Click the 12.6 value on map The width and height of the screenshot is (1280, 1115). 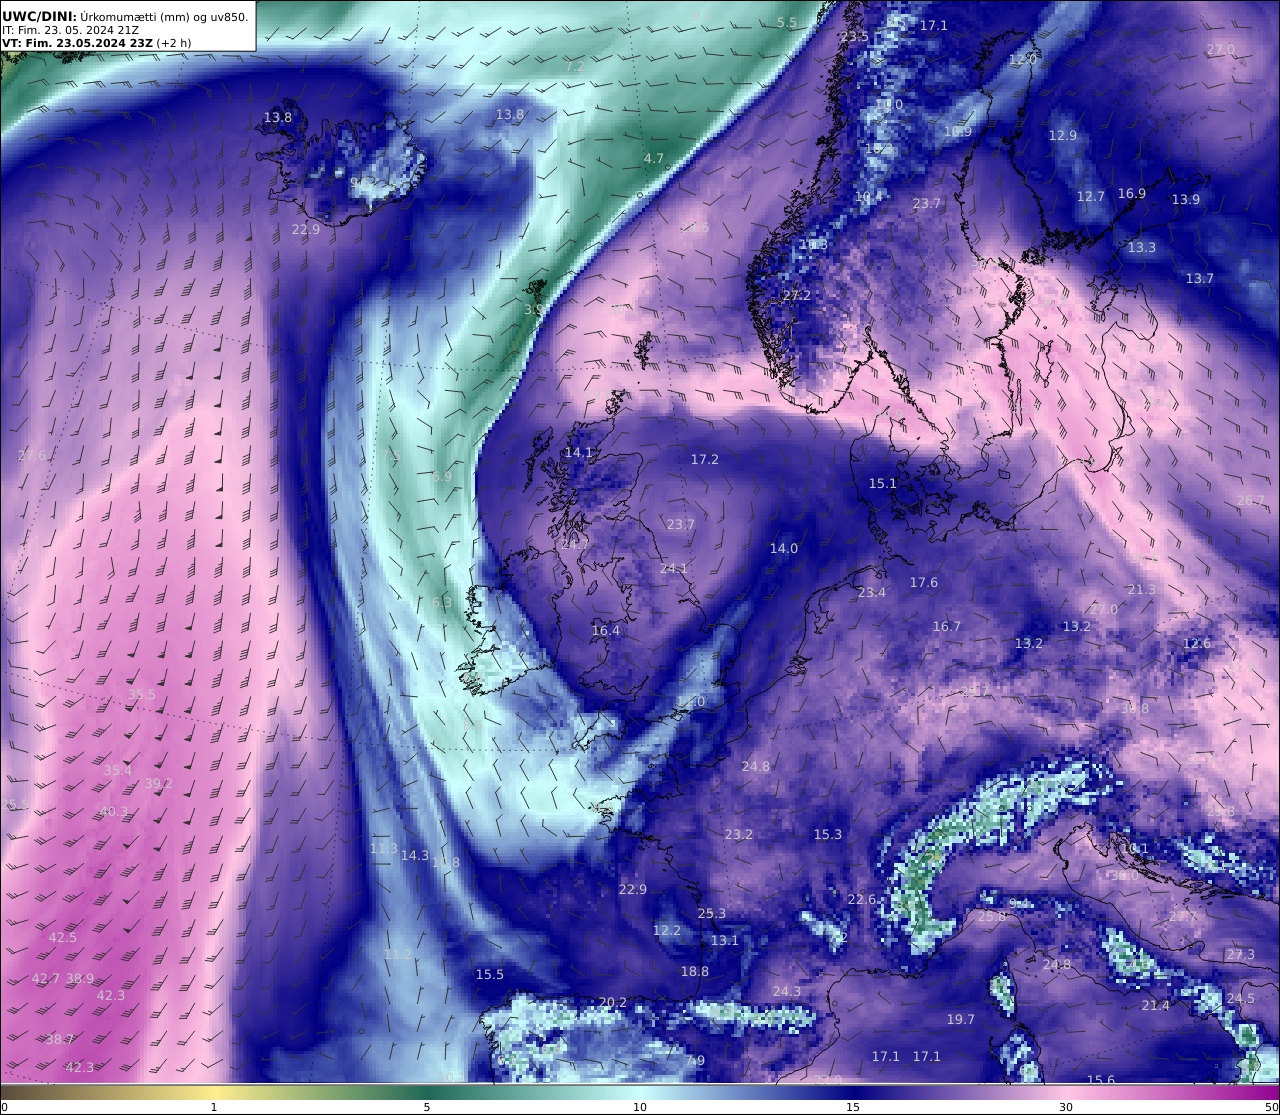pyautogui.click(x=1197, y=644)
